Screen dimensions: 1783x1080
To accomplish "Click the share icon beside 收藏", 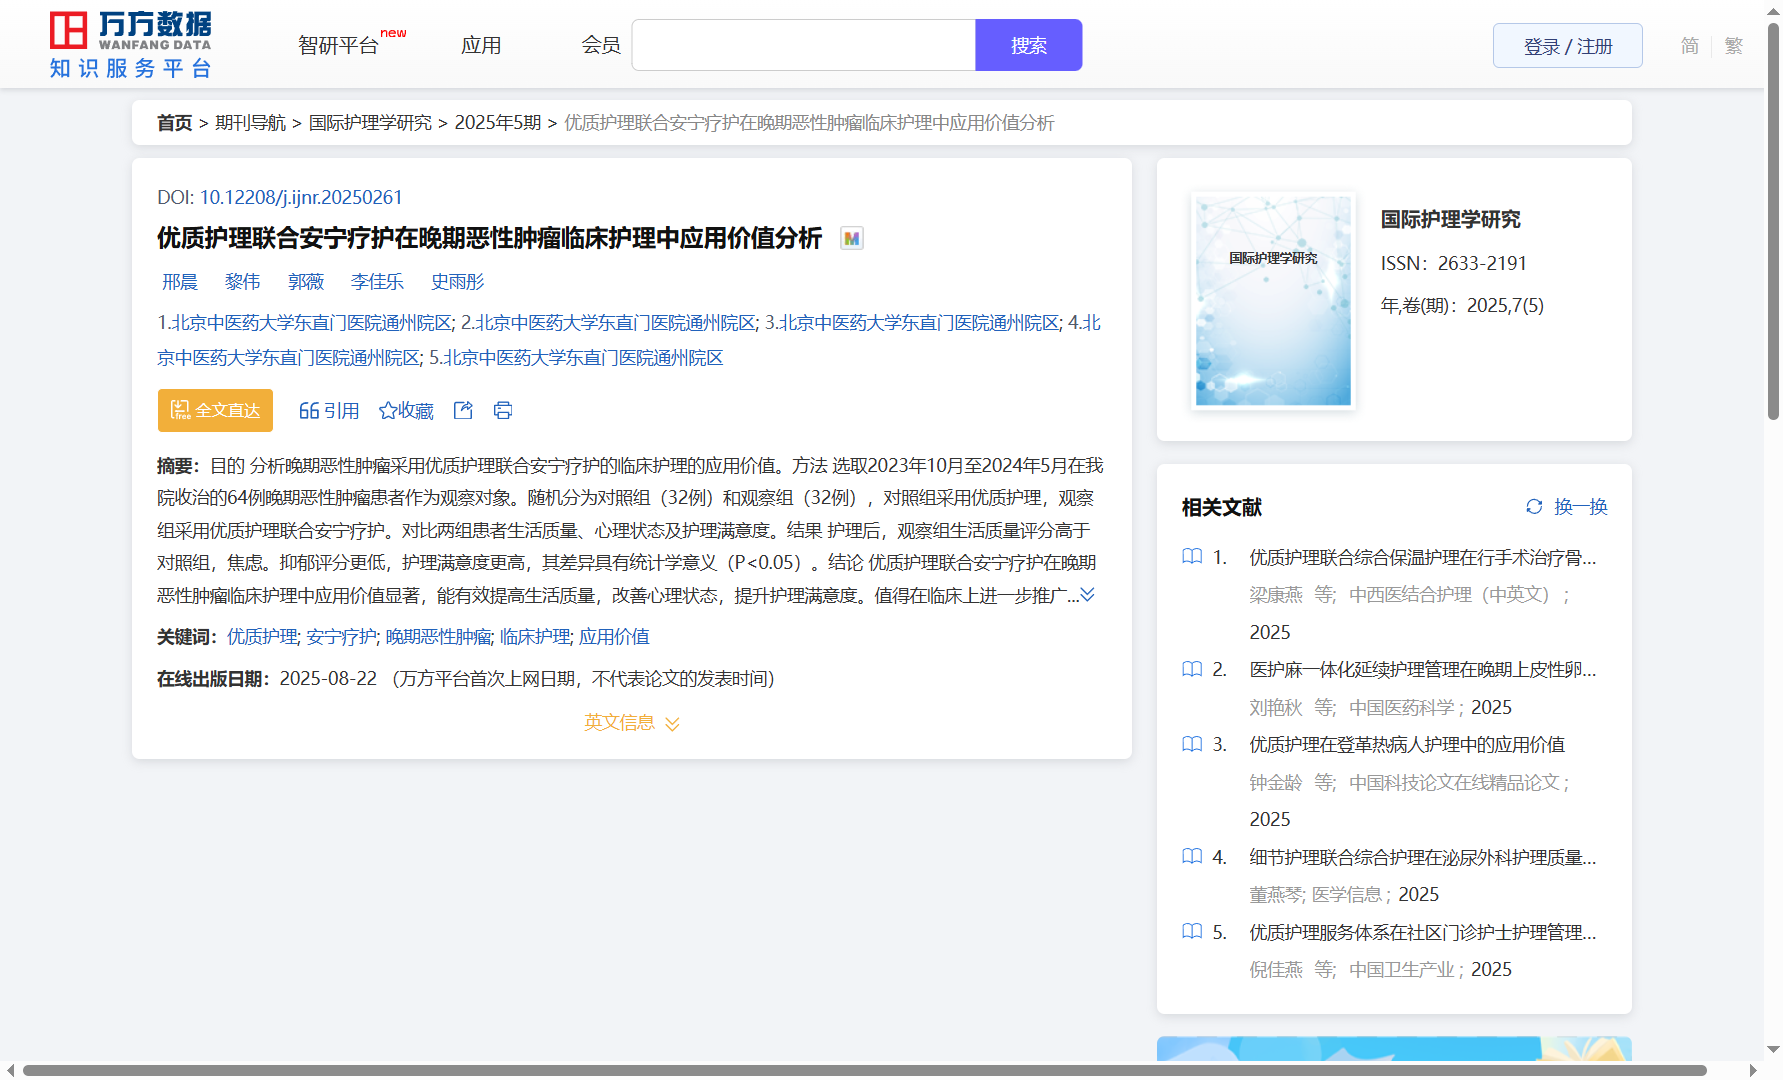I will [463, 410].
